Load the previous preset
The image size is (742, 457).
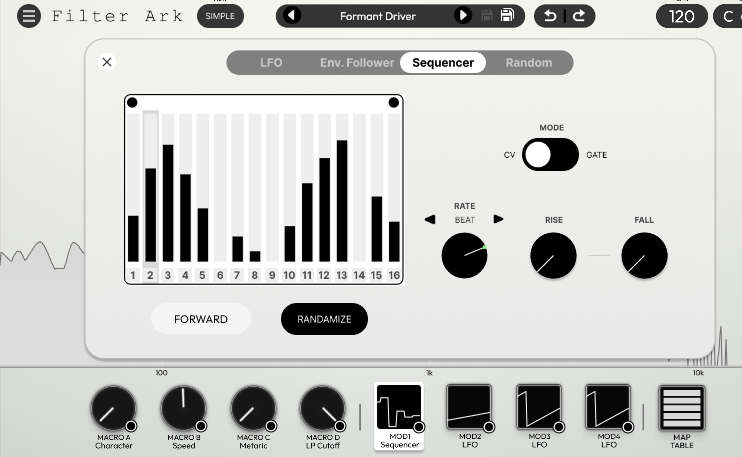tap(291, 16)
